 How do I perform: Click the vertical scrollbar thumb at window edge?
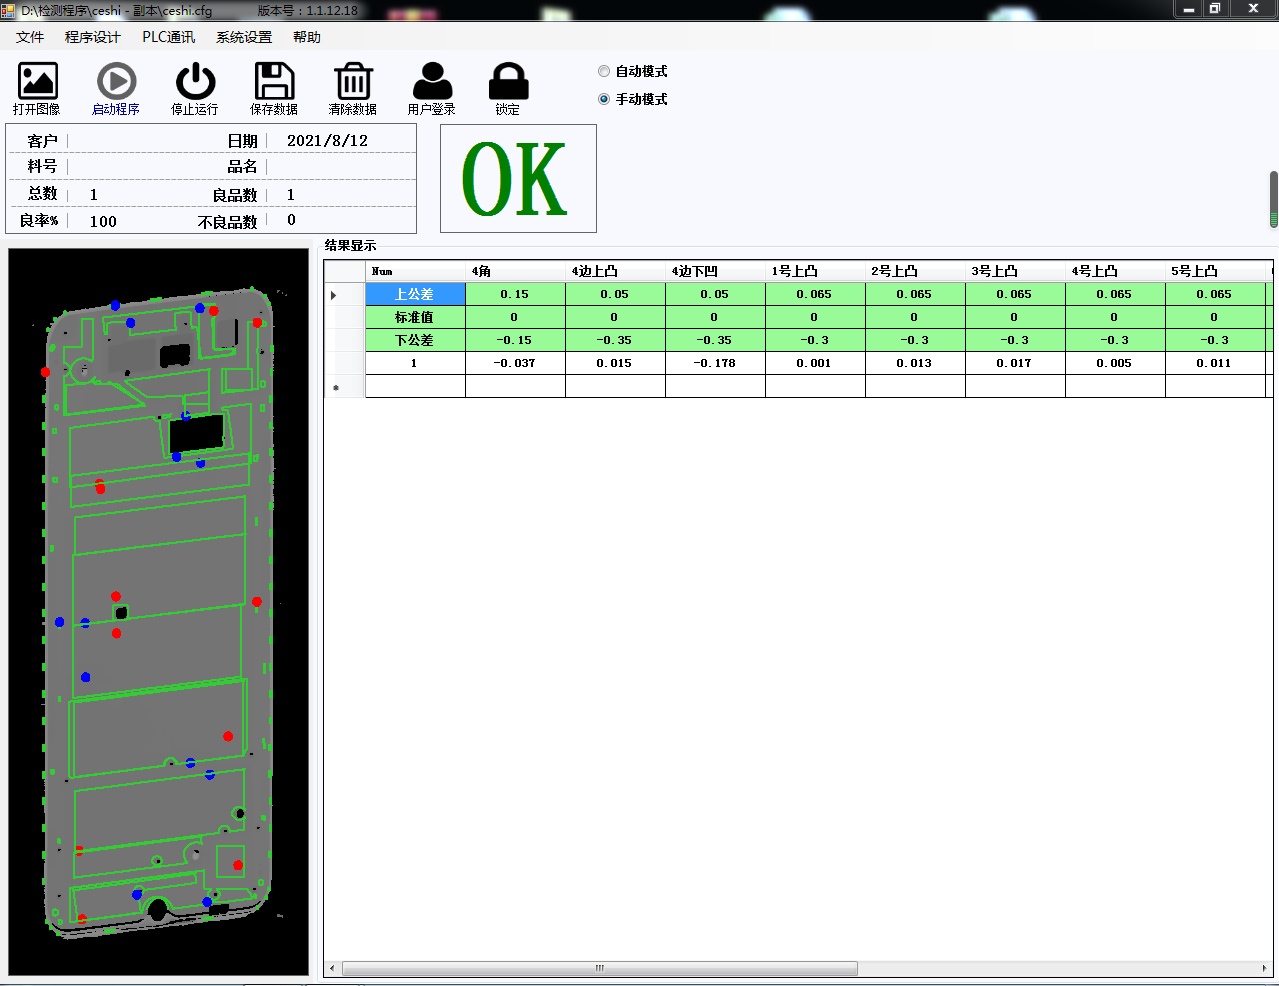1273,199
